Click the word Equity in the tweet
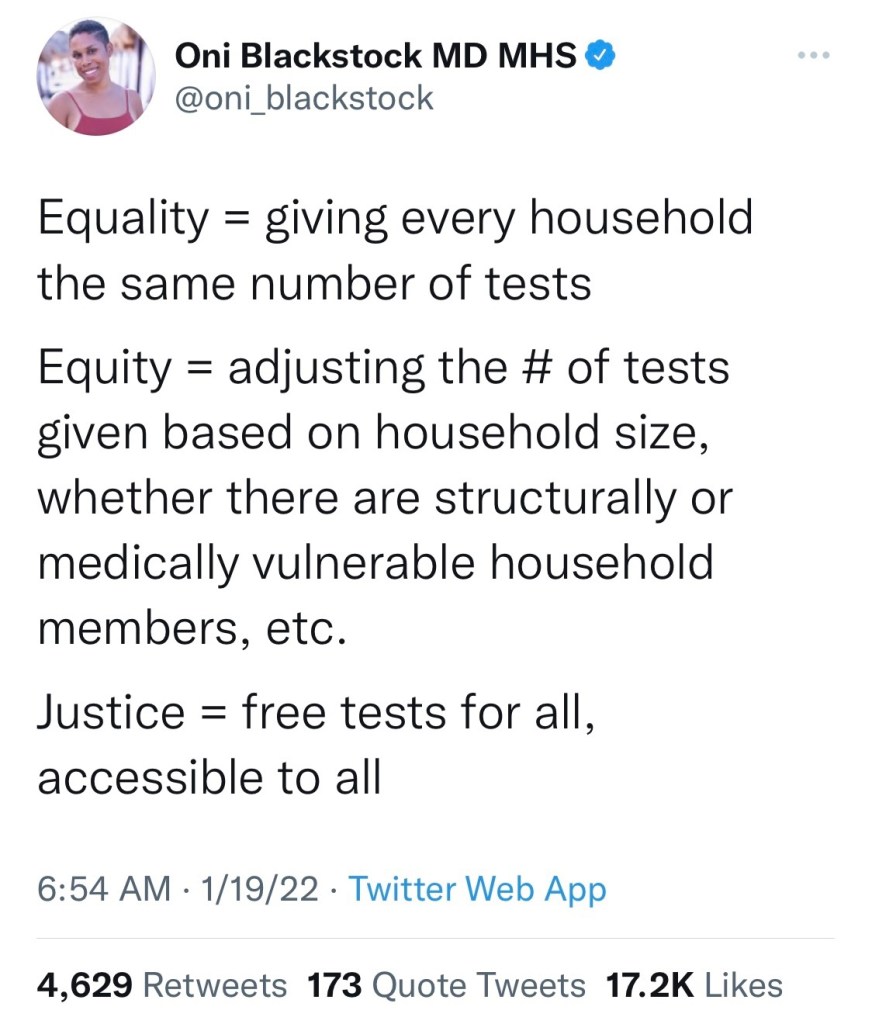Screen dimensions: 872x1024 105,368
